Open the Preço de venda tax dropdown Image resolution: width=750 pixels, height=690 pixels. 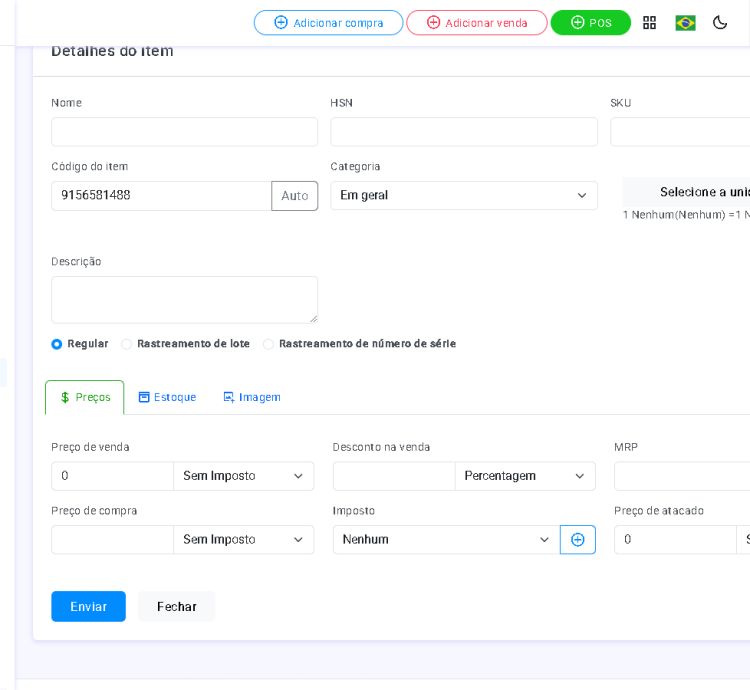click(243, 476)
